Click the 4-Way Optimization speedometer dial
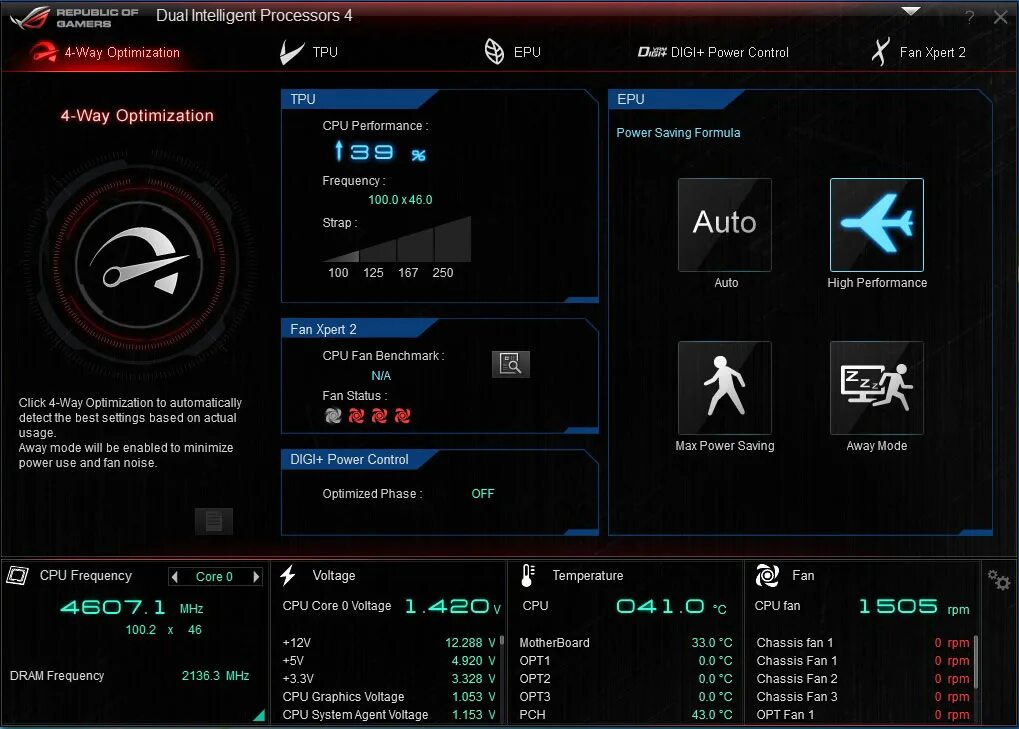The width and height of the screenshot is (1019, 729). click(x=138, y=265)
